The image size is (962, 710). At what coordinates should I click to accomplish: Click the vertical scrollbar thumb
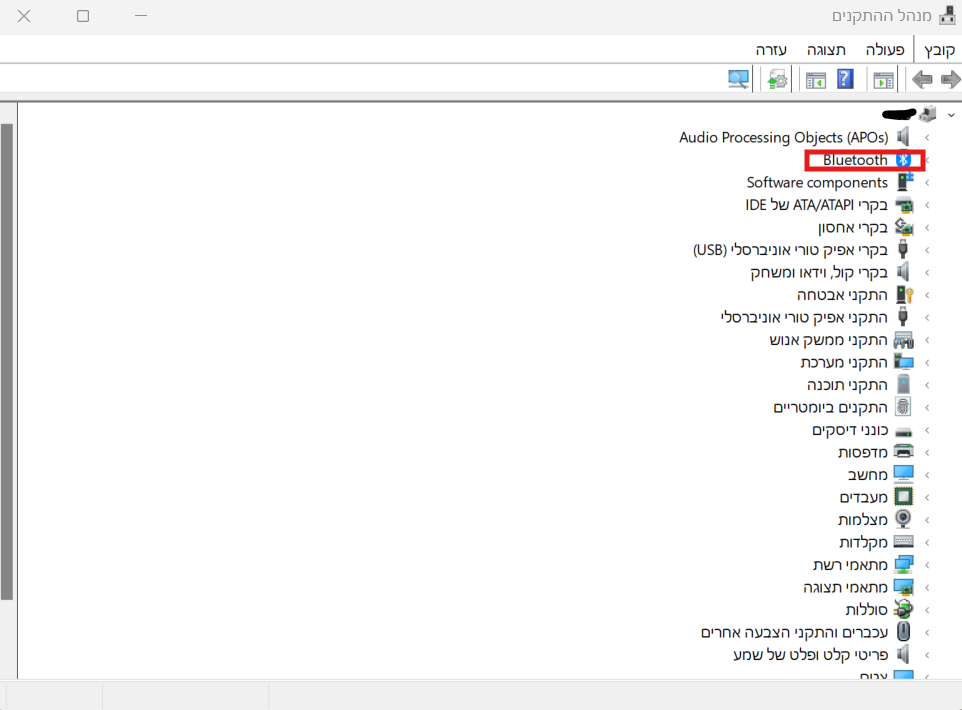[x=7, y=361]
